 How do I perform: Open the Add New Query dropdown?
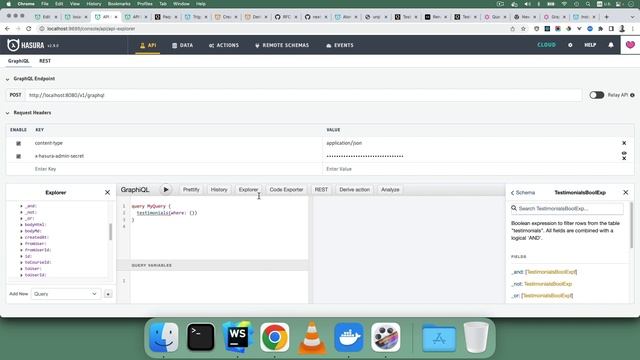coord(66,294)
